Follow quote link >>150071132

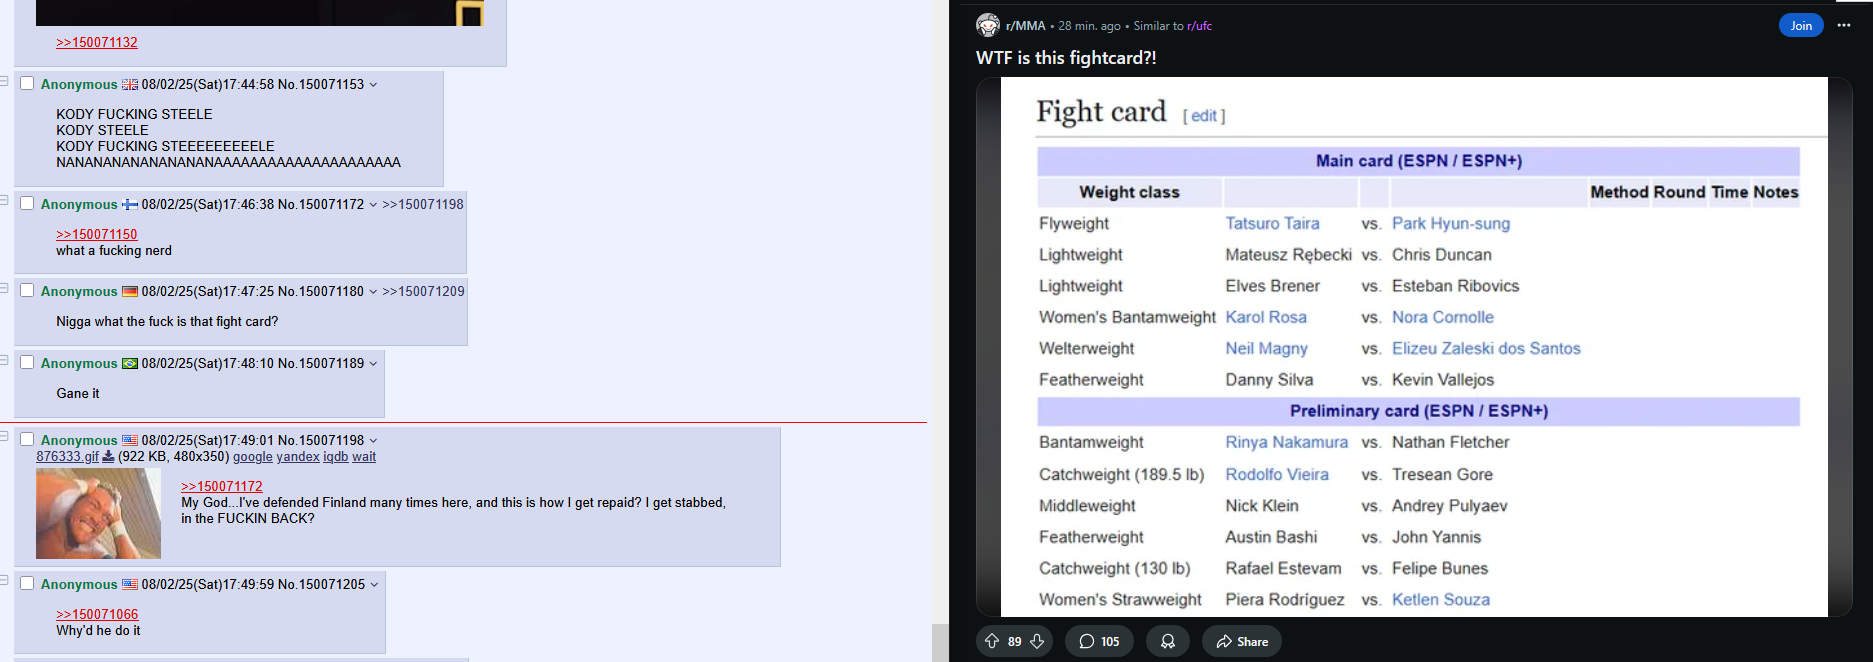tap(97, 42)
